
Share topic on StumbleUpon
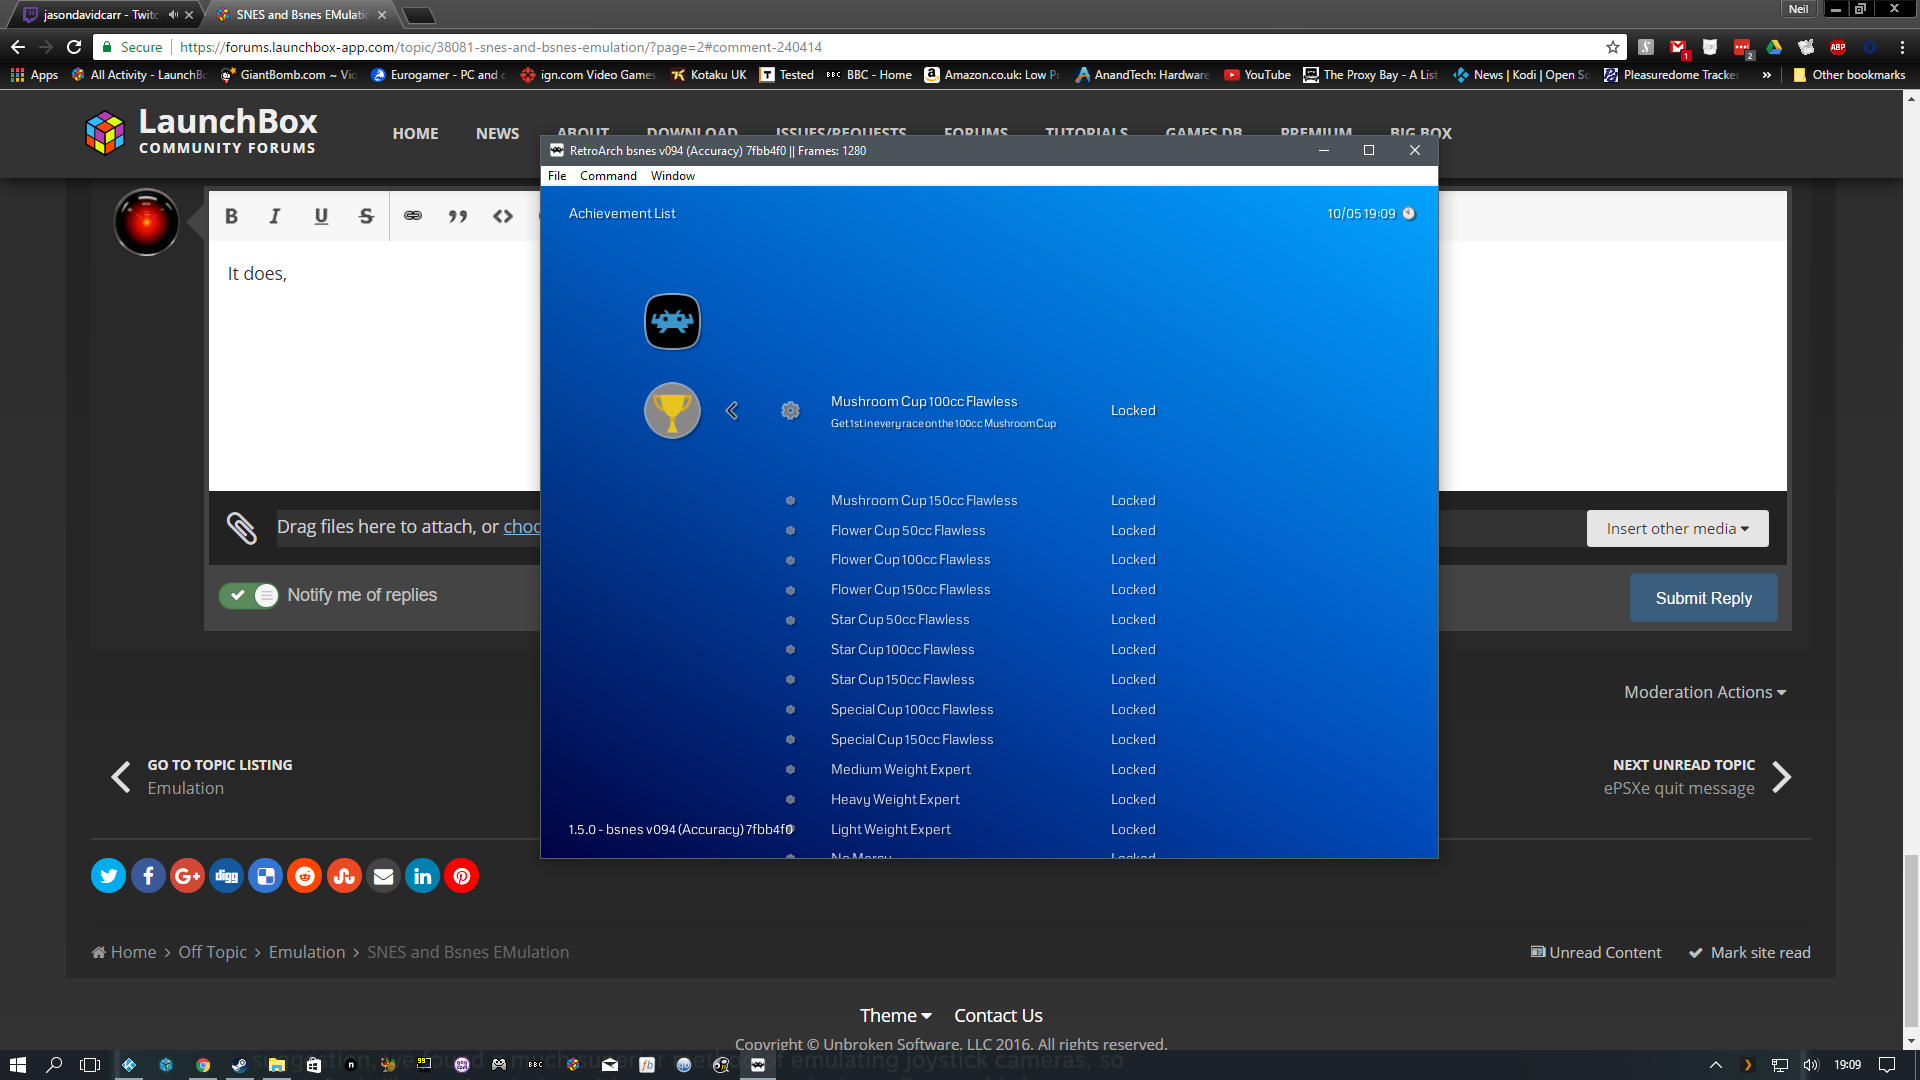pyautogui.click(x=344, y=876)
